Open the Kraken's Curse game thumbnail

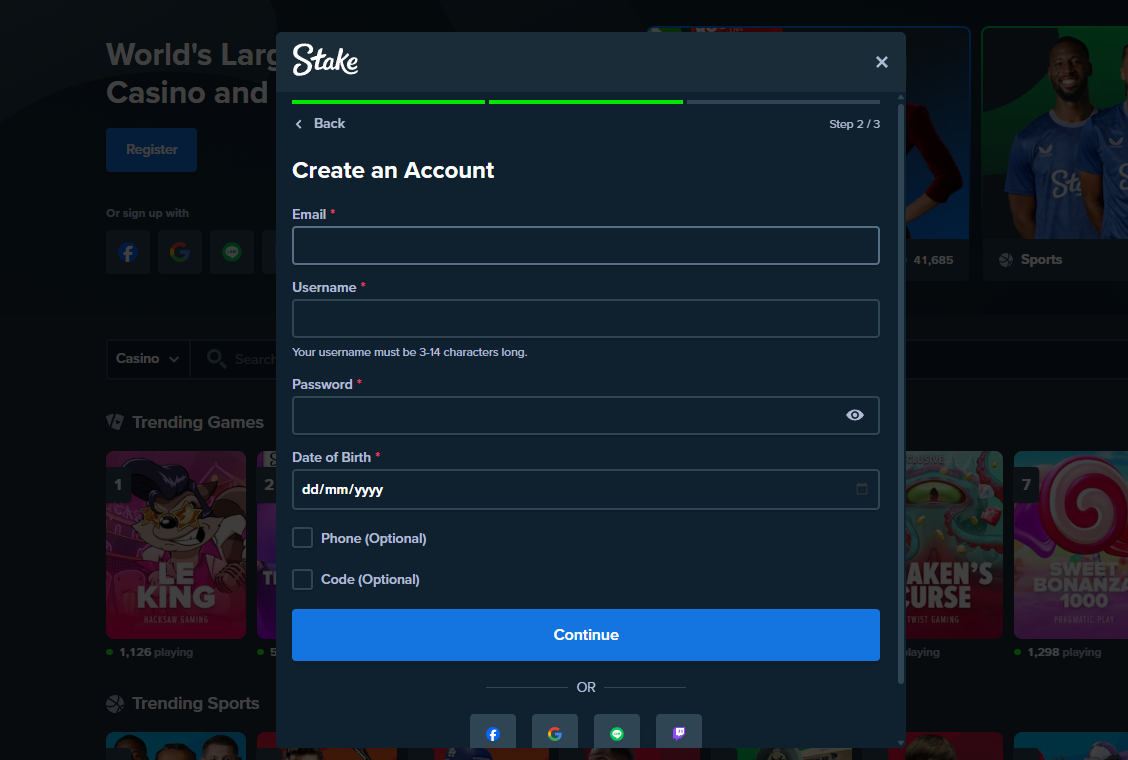coord(953,545)
